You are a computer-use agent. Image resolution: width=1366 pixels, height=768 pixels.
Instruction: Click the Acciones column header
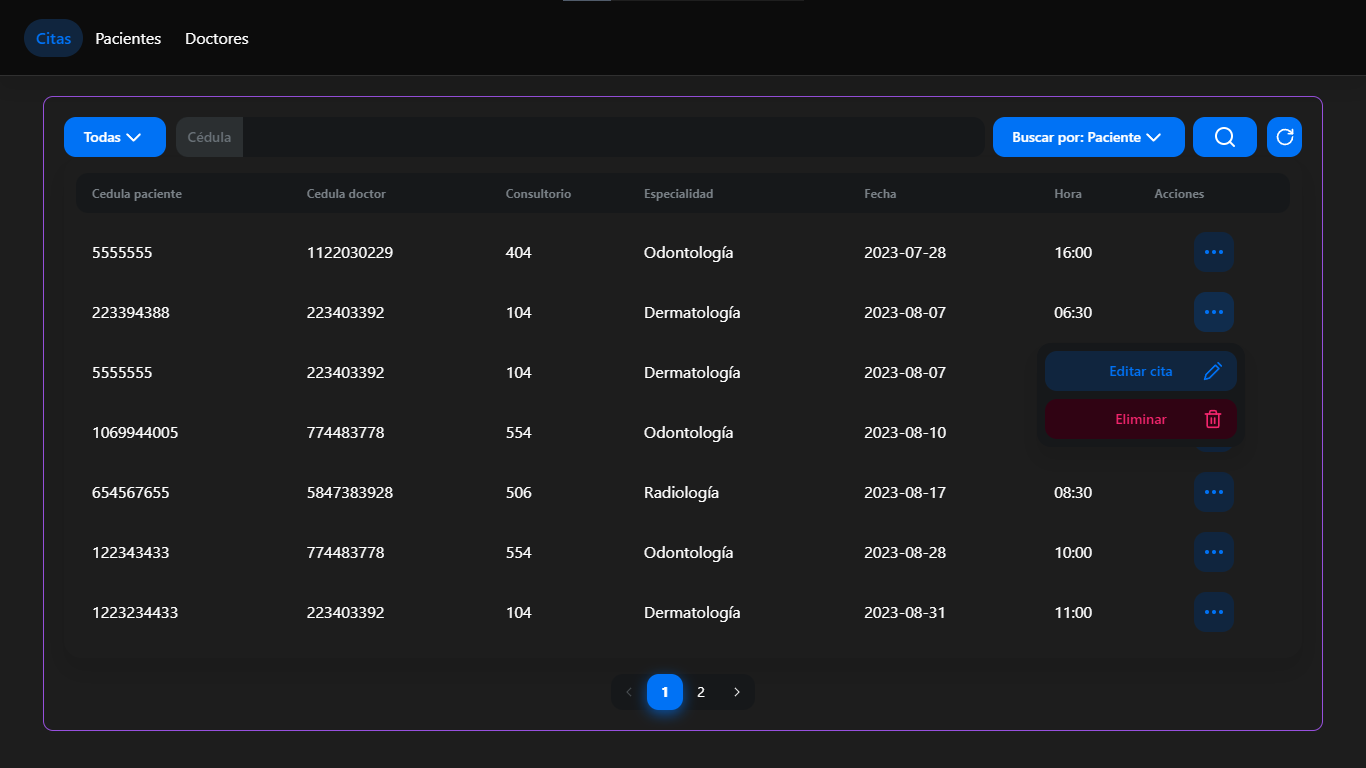click(1179, 194)
